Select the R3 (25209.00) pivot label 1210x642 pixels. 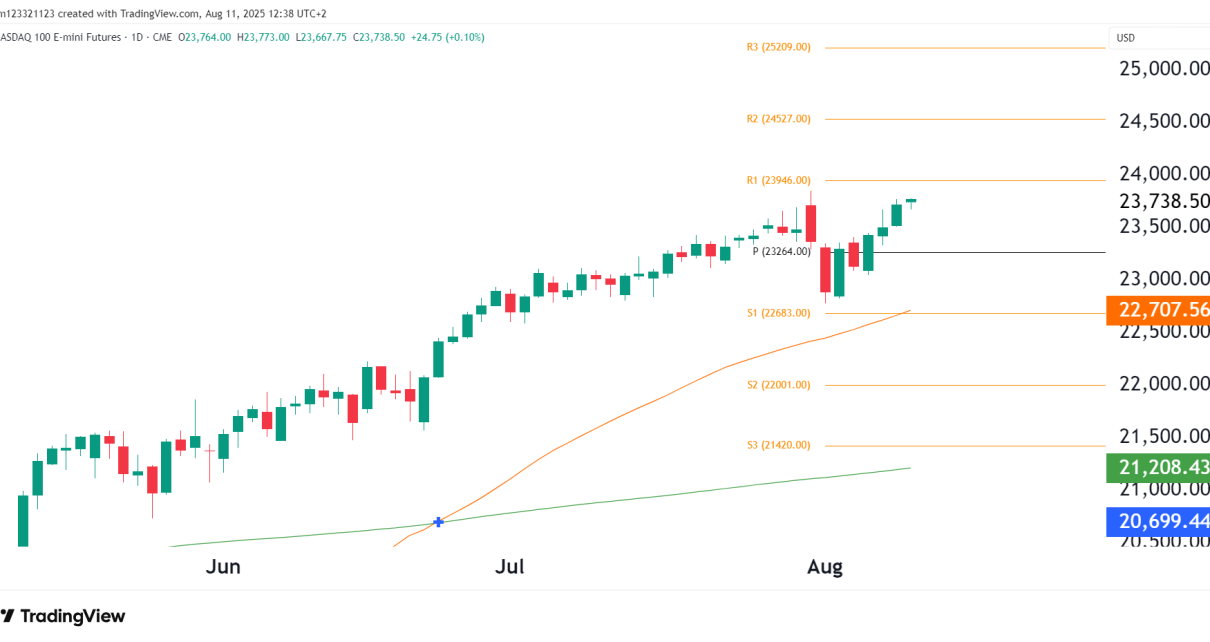pyautogui.click(x=778, y=47)
